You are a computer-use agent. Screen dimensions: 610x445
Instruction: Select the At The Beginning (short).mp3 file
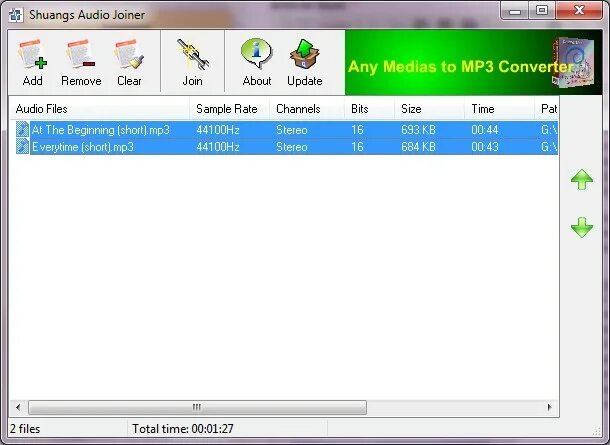(101, 130)
